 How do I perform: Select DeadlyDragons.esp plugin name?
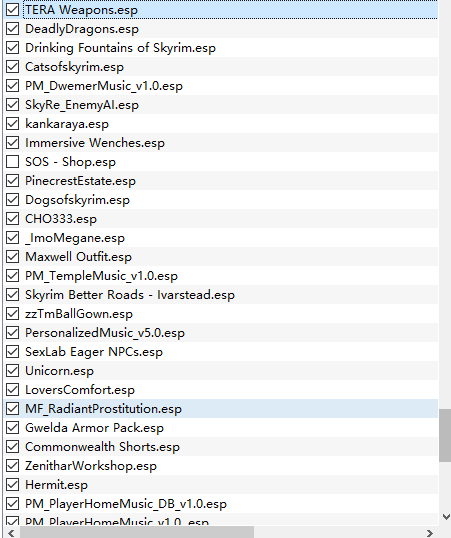[82, 29]
